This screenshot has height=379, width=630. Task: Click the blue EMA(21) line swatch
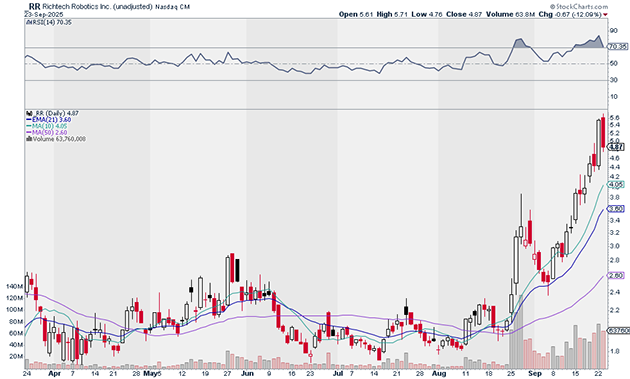pos(29,120)
